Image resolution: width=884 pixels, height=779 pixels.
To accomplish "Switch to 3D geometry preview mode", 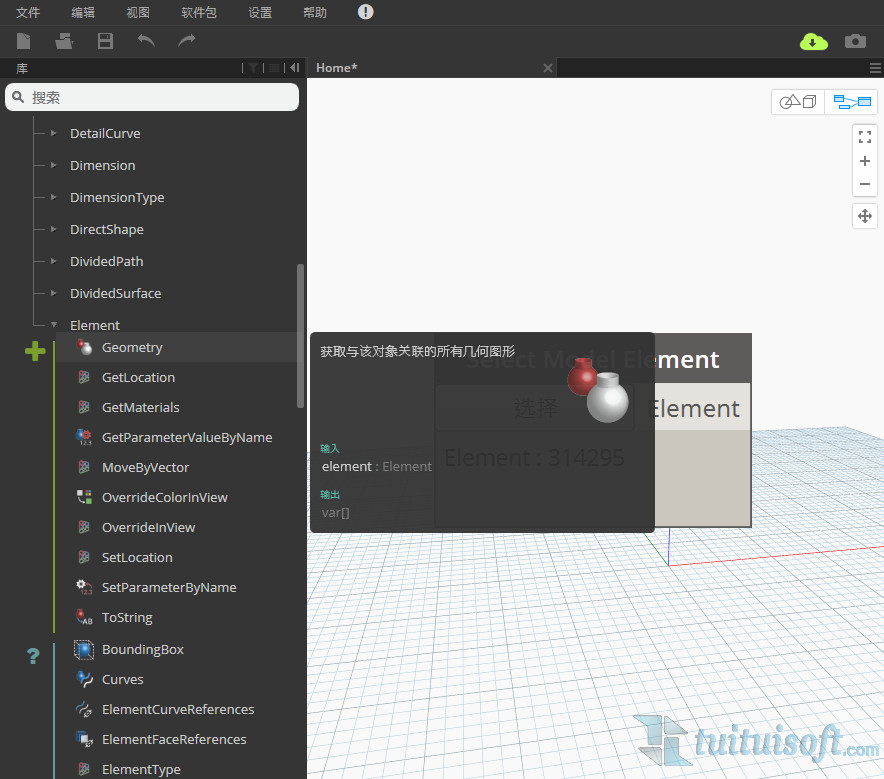I will pos(798,102).
